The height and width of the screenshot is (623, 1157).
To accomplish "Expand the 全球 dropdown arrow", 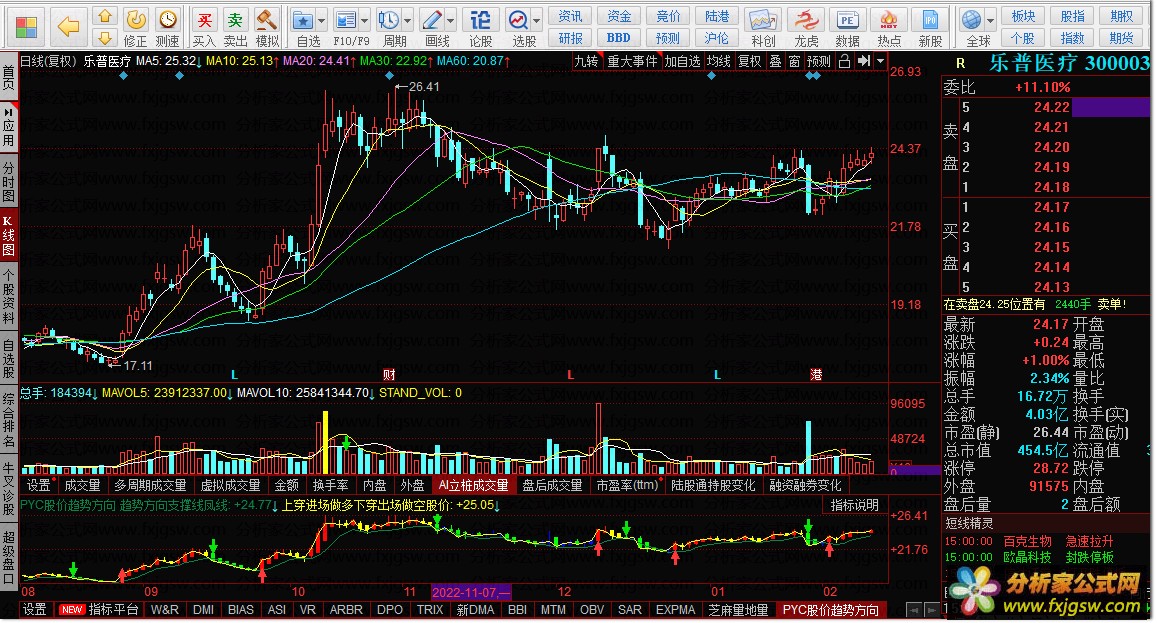I will pos(990,21).
